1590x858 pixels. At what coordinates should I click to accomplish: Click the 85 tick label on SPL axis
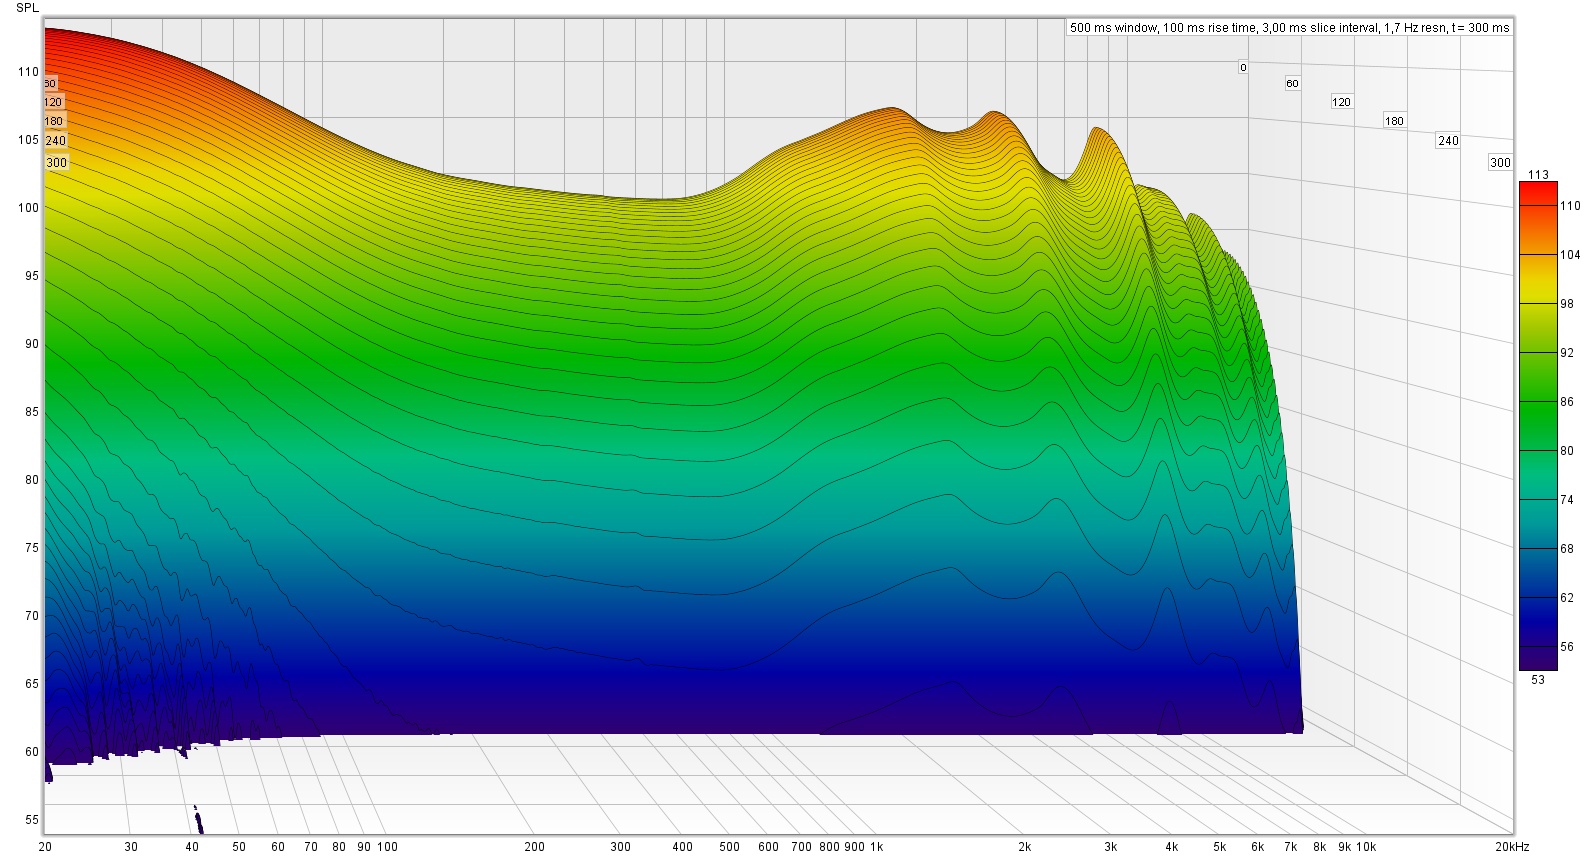click(31, 412)
